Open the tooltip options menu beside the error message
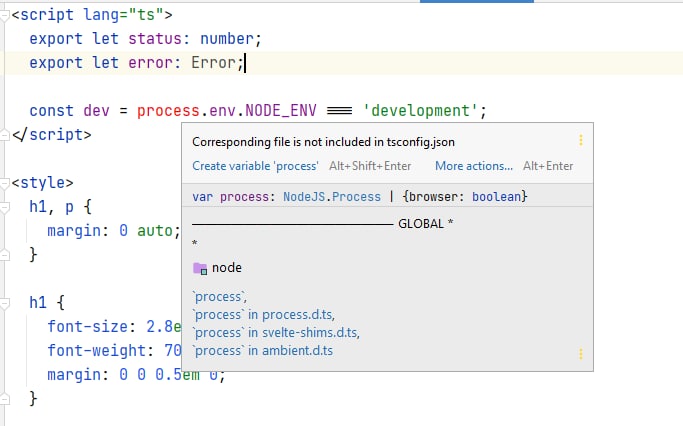 pyautogui.click(x=581, y=140)
